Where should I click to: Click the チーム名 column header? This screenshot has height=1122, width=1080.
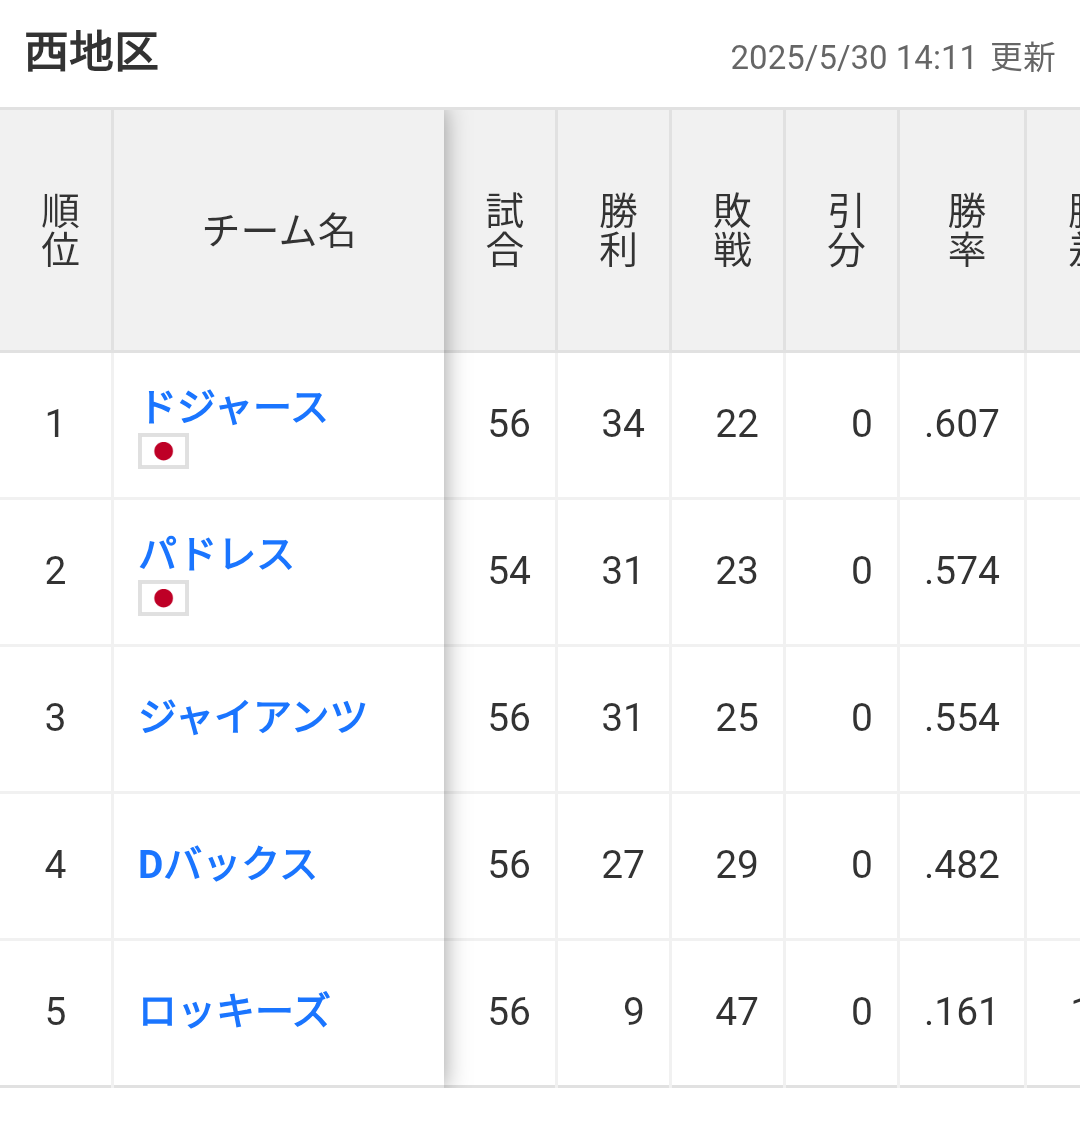tap(279, 230)
